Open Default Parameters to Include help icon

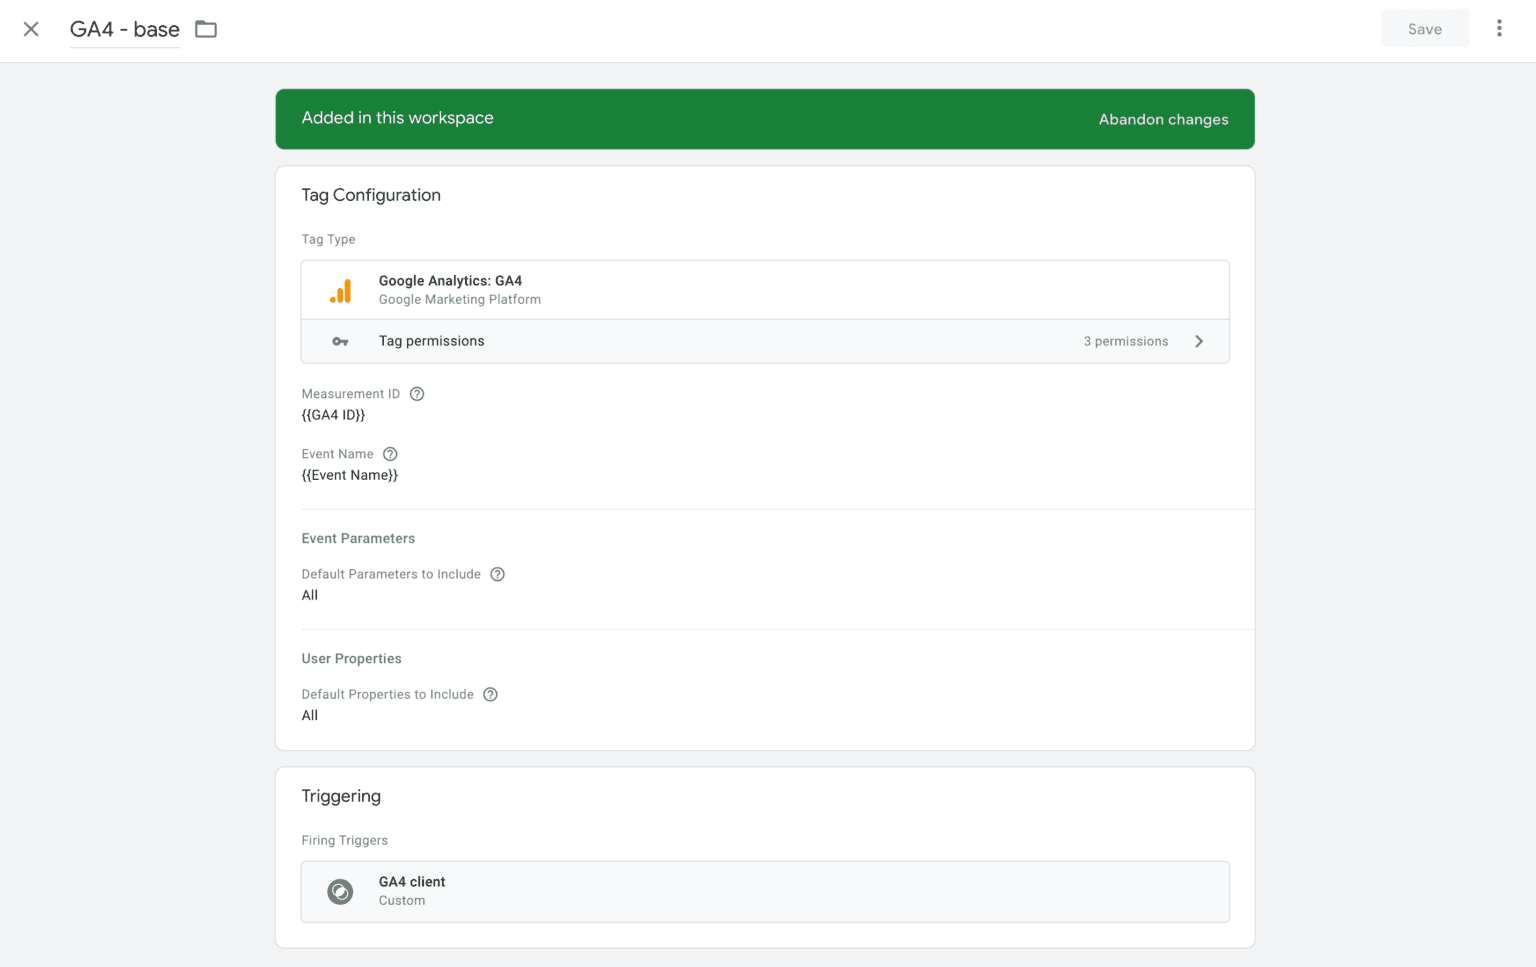click(x=497, y=574)
